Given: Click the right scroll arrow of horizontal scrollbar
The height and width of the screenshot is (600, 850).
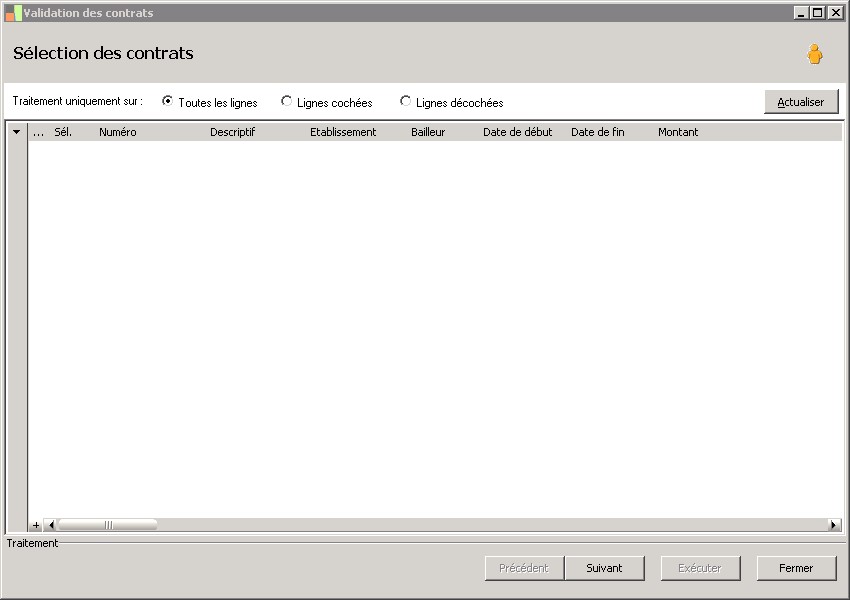Looking at the screenshot, I should click(834, 525).
